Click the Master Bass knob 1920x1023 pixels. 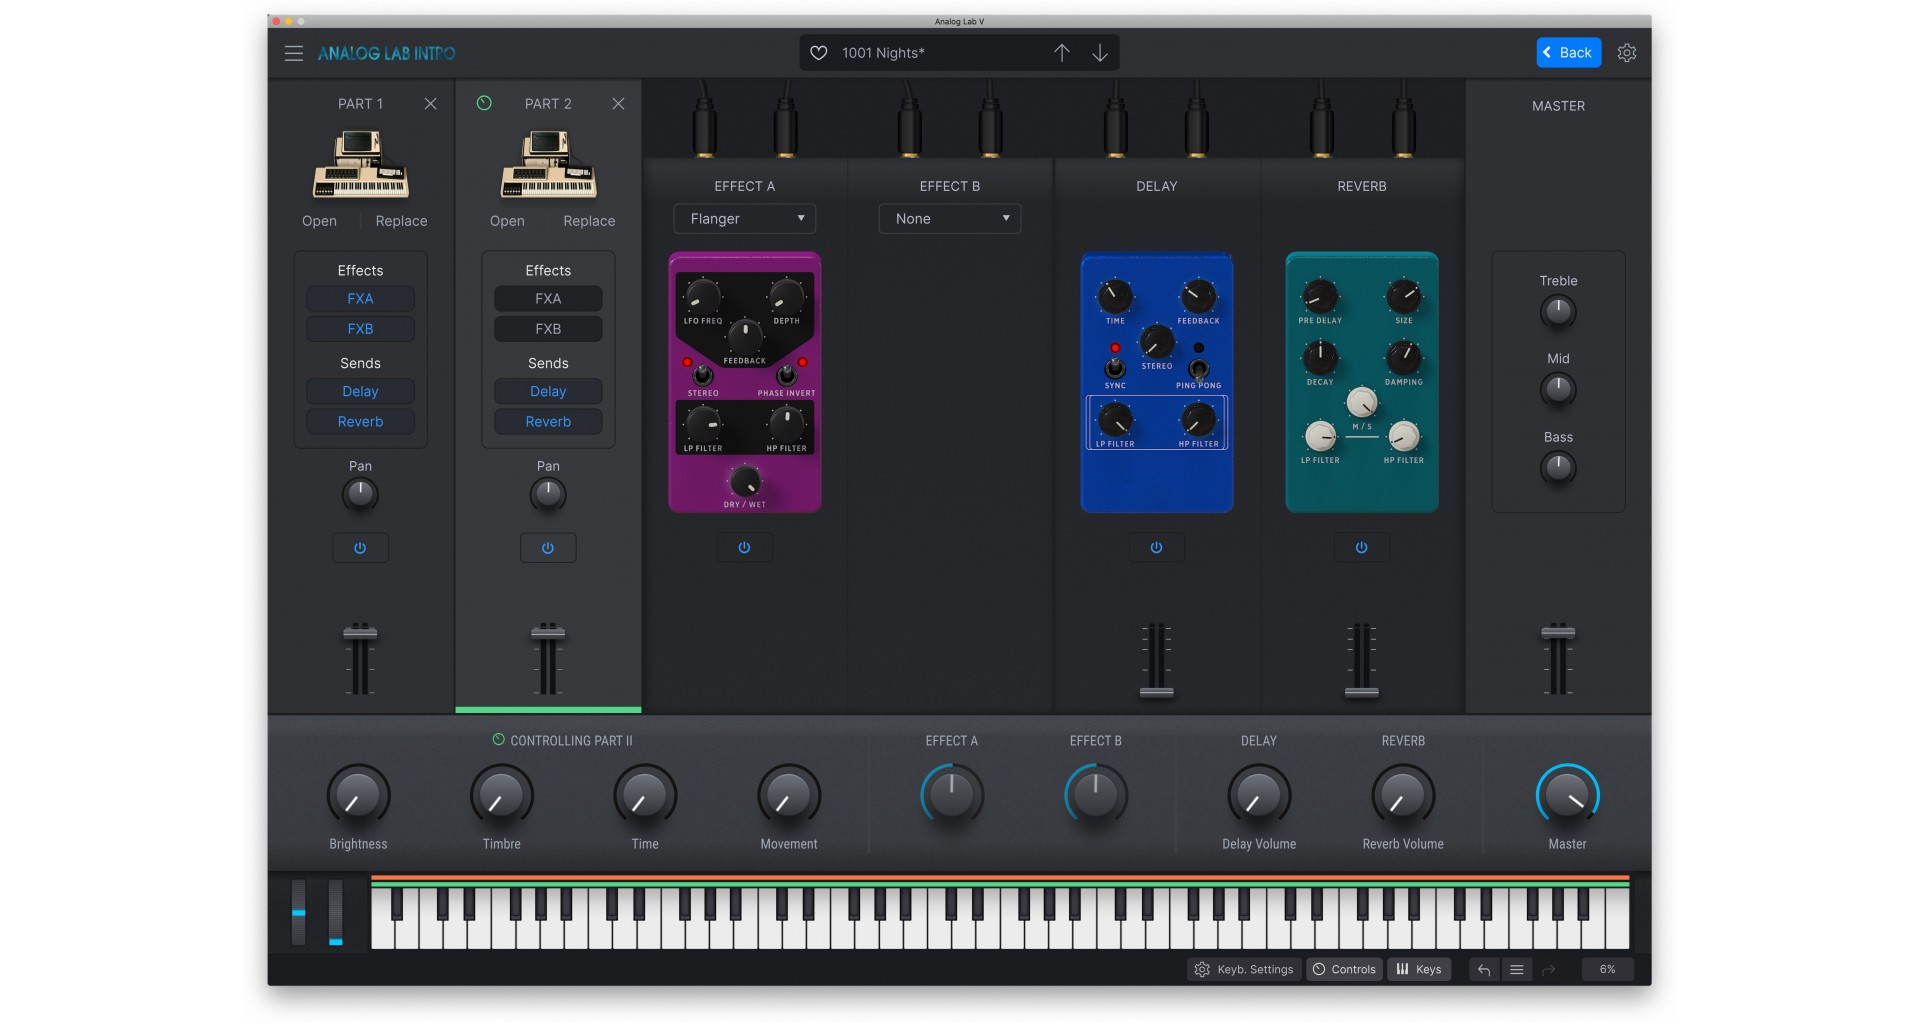coord(1558,468)
